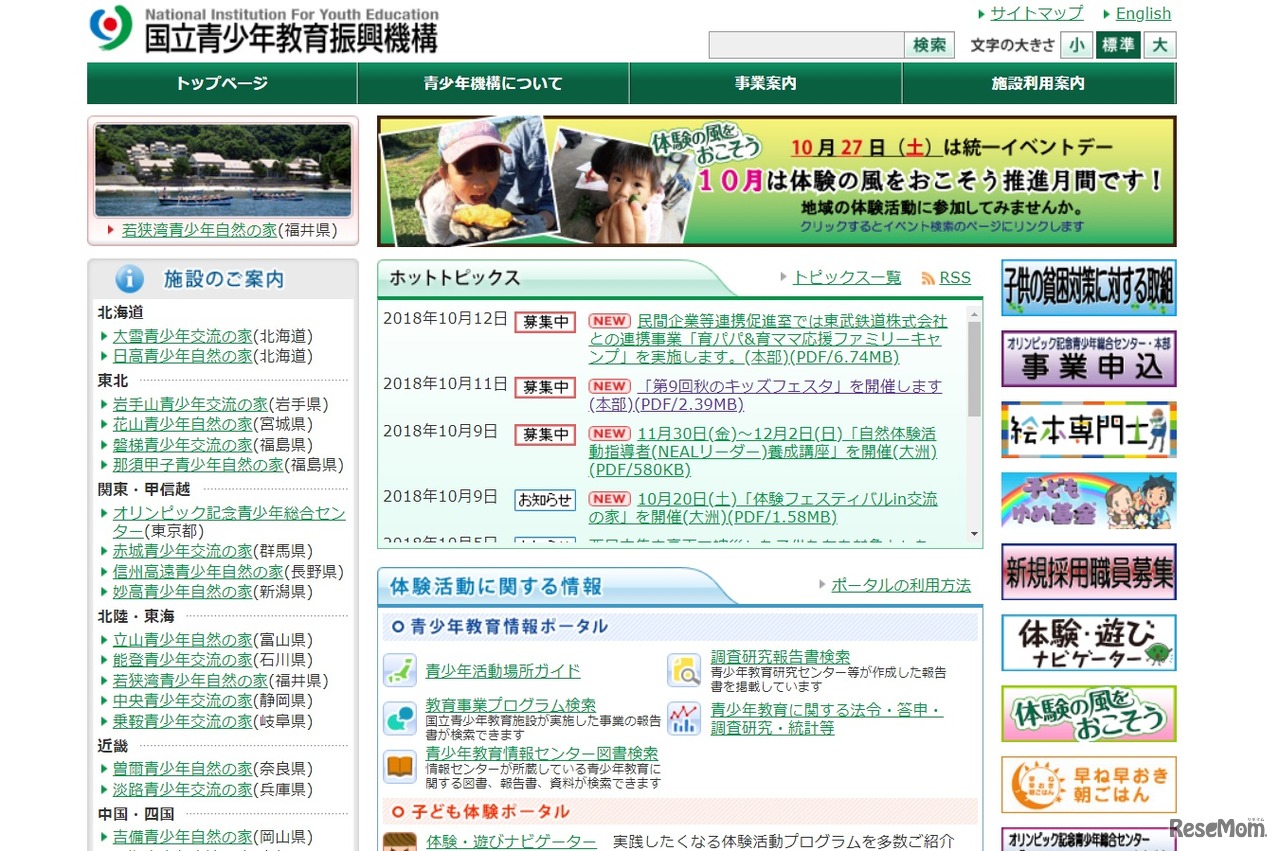The height and width of the screenshot is (851, 1280).
Task: Open the 青少年機構について menu
Action: 493,84
